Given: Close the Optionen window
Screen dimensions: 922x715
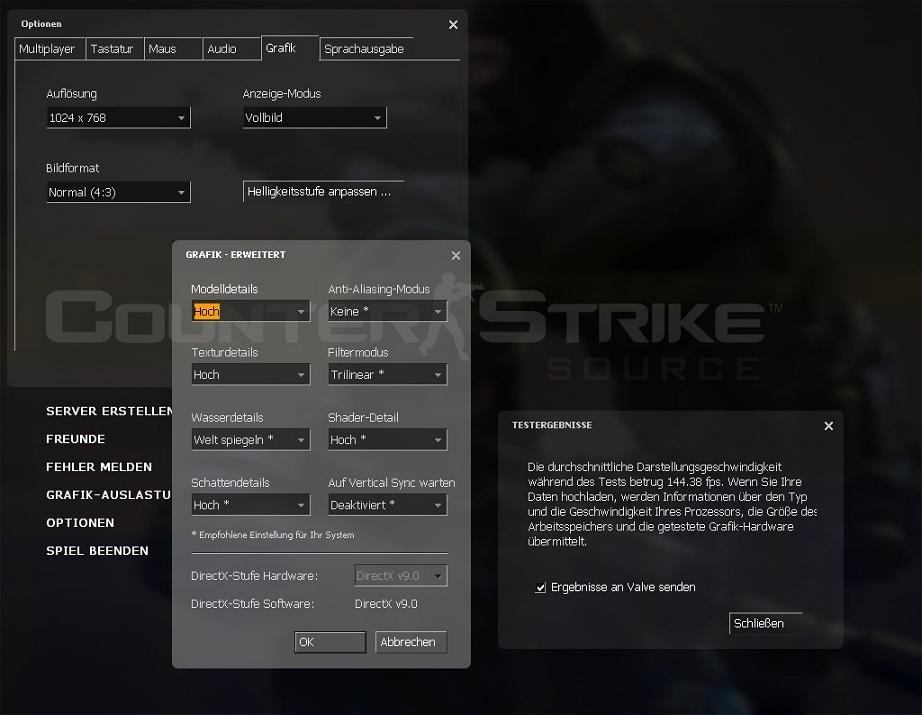Looking at the screenshot, I should [453, 25].
